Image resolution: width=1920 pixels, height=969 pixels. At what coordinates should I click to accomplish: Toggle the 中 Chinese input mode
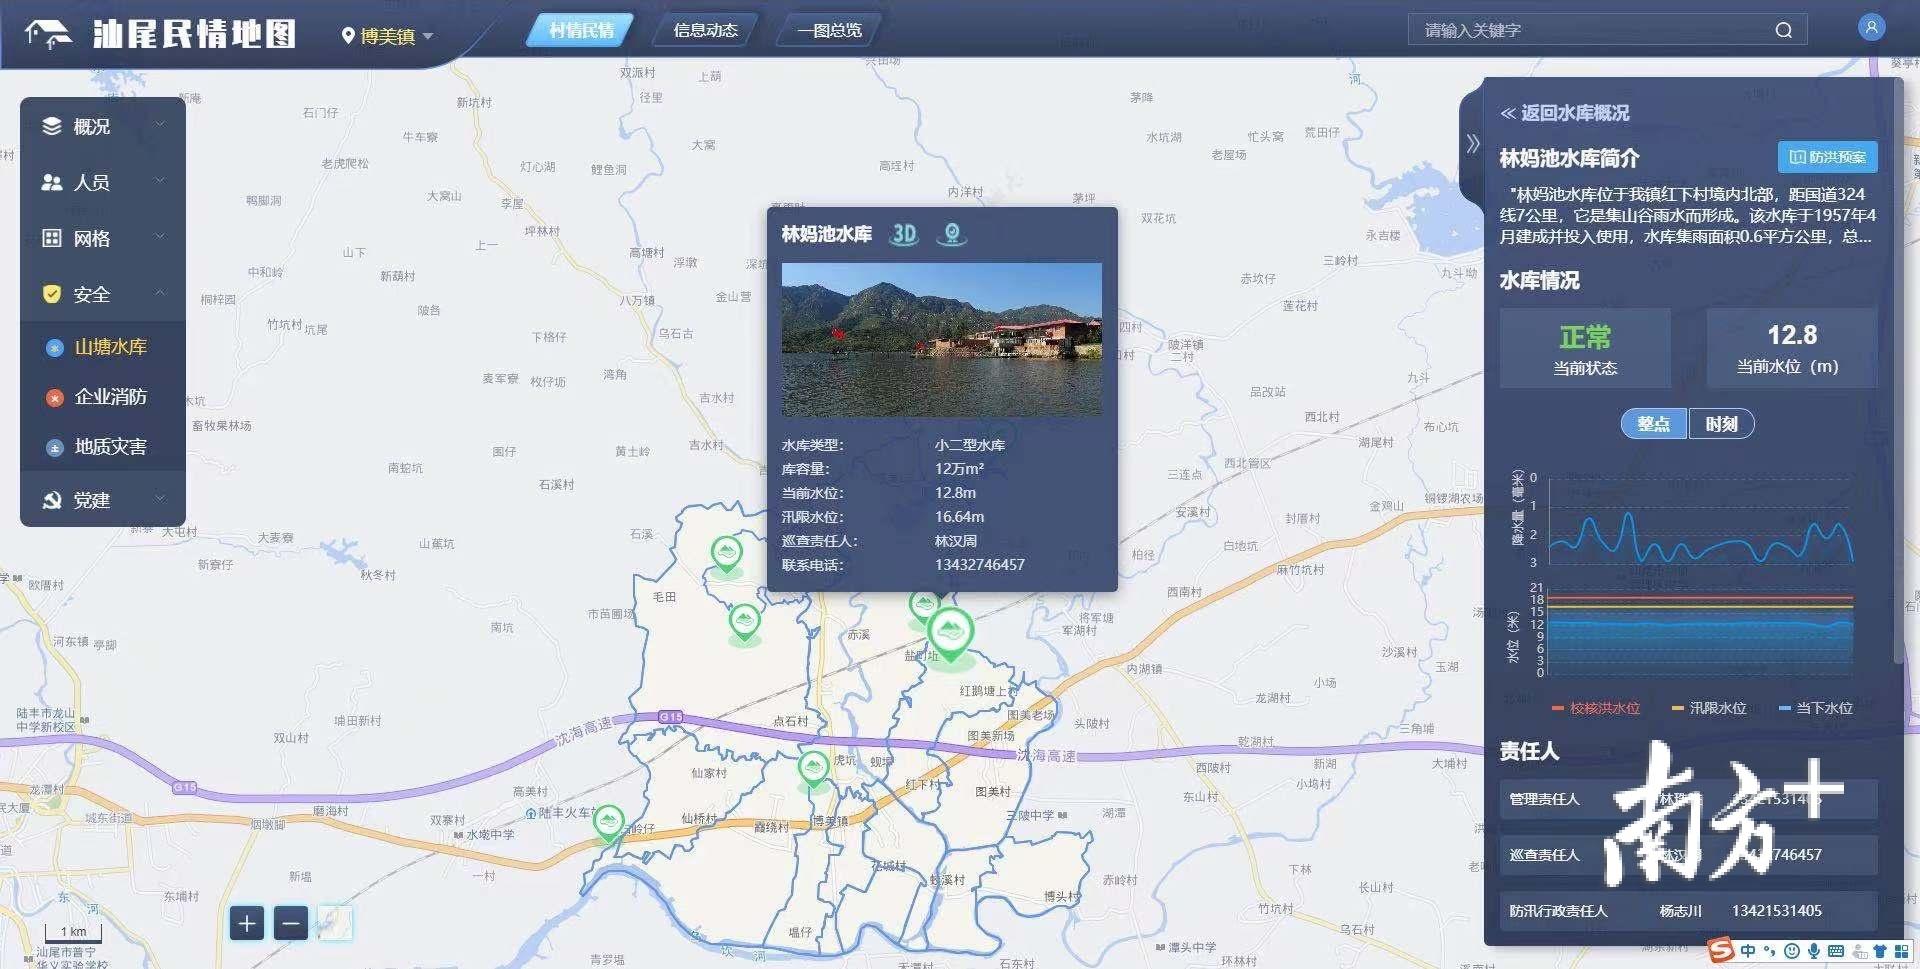pos(1748,951)
